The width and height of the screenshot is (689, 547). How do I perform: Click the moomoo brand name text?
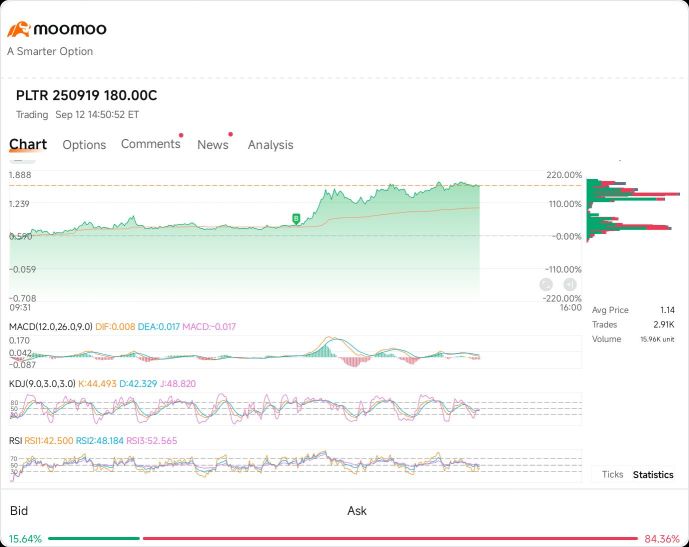pyautogui.click(x=70, y=29)
